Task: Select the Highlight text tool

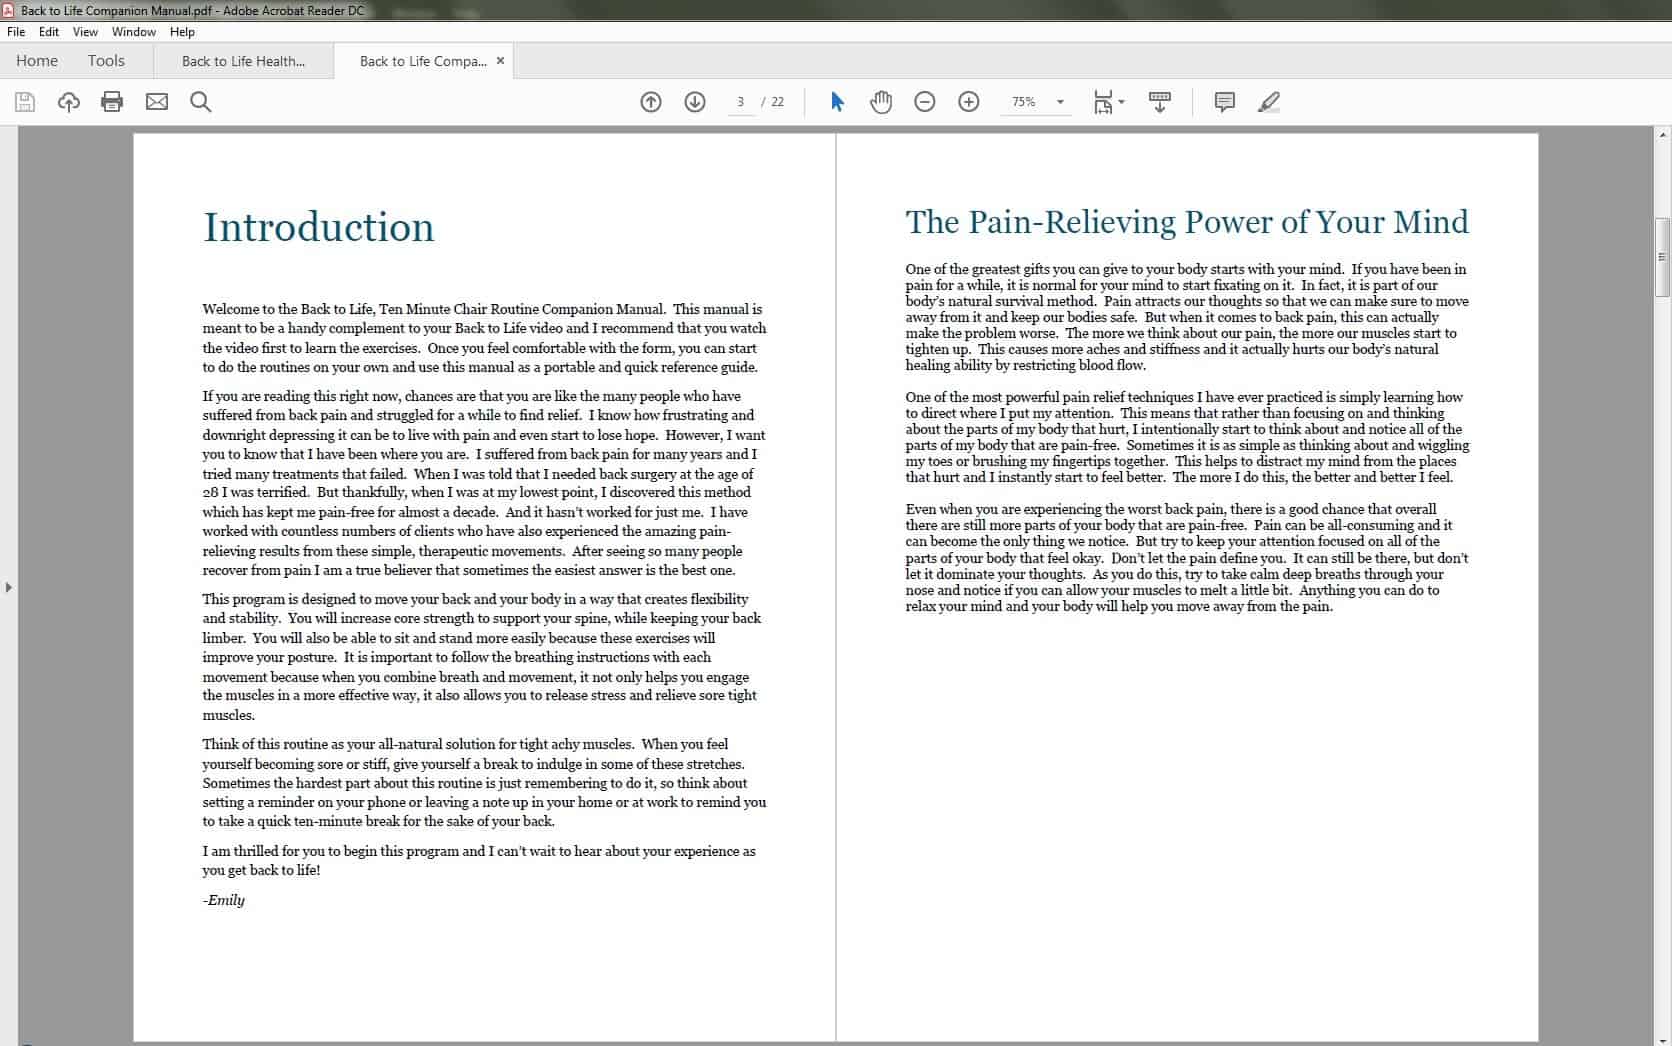Action: pyautogui.click(x=1268, y=101)
